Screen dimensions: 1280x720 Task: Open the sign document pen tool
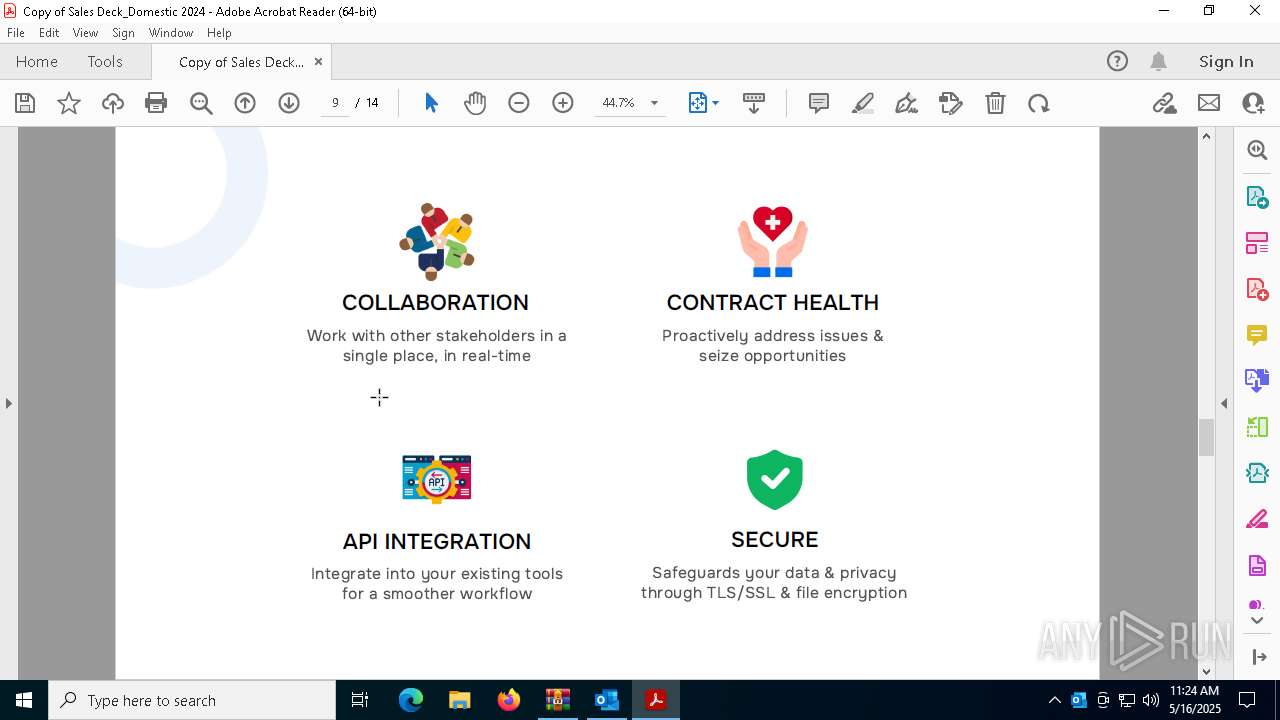pos(907,103)
